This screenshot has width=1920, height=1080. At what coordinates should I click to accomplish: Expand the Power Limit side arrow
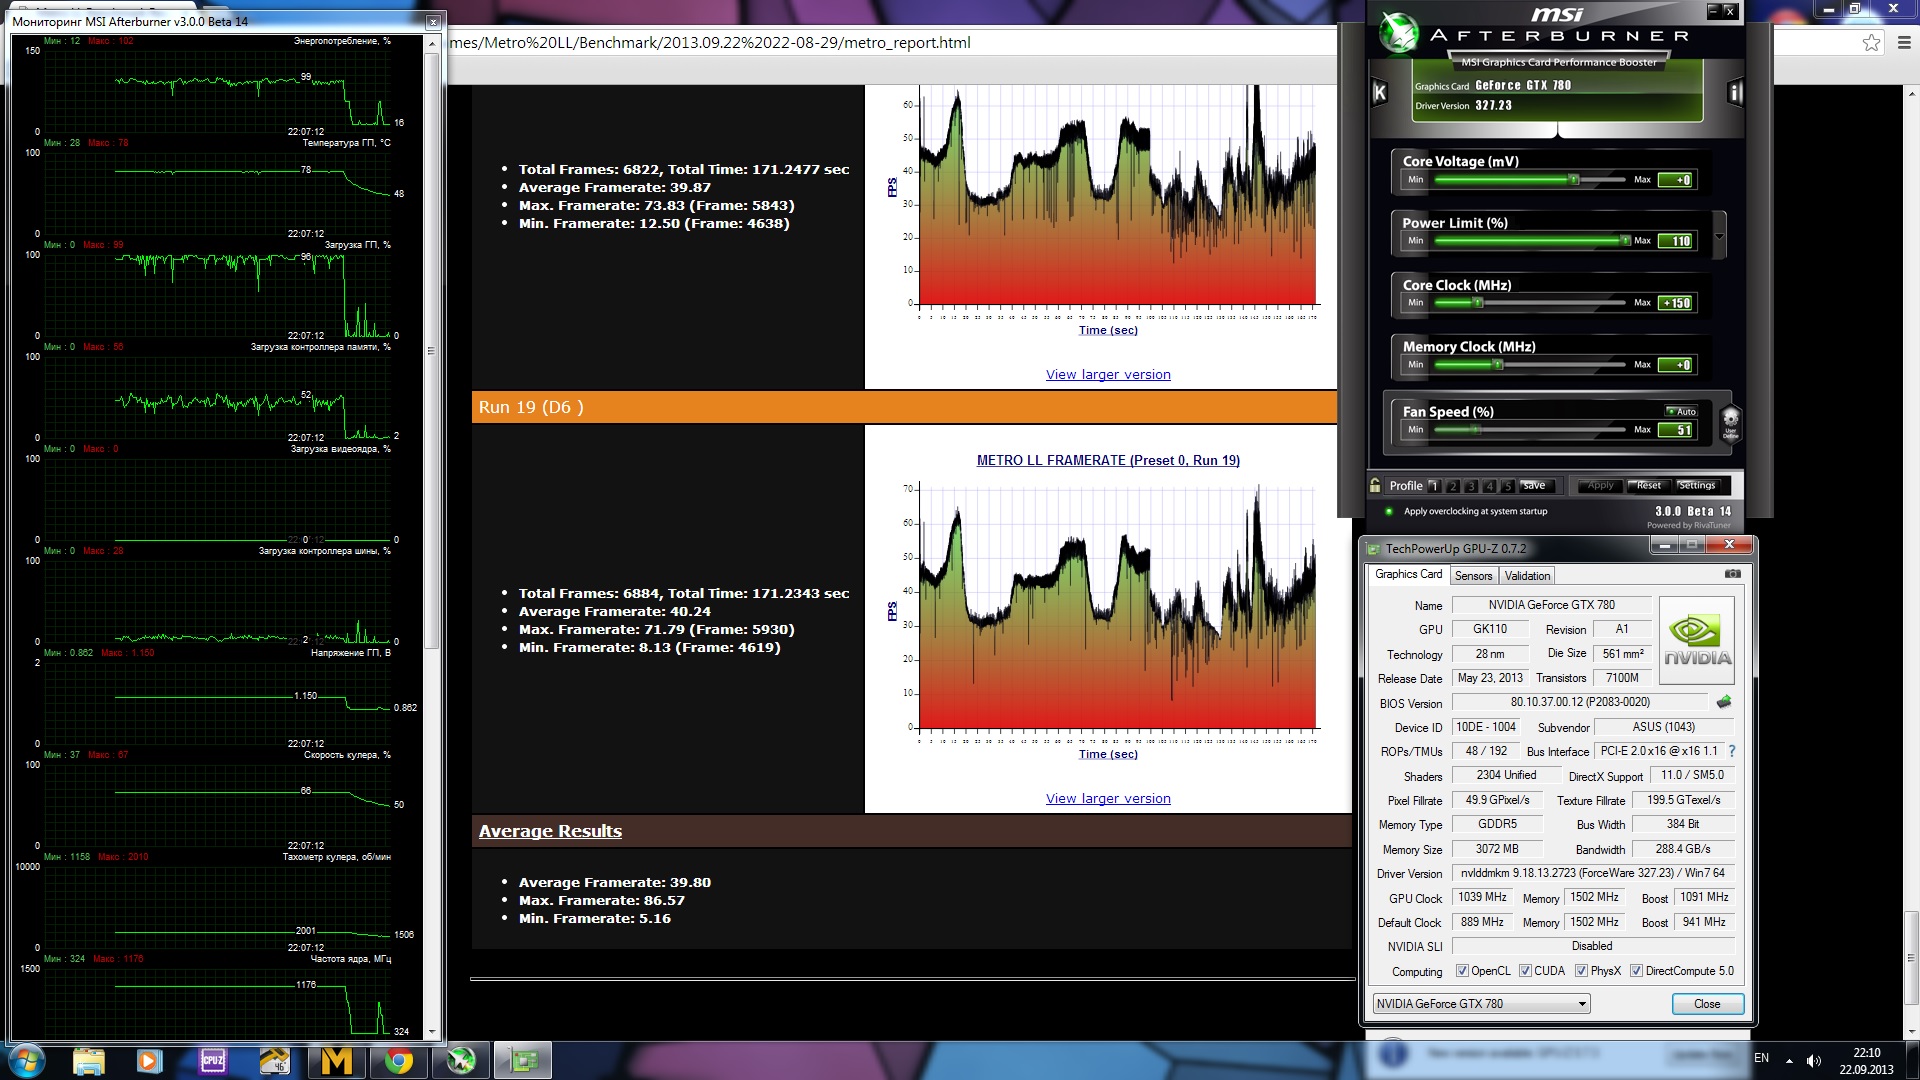click(1719, 237)
